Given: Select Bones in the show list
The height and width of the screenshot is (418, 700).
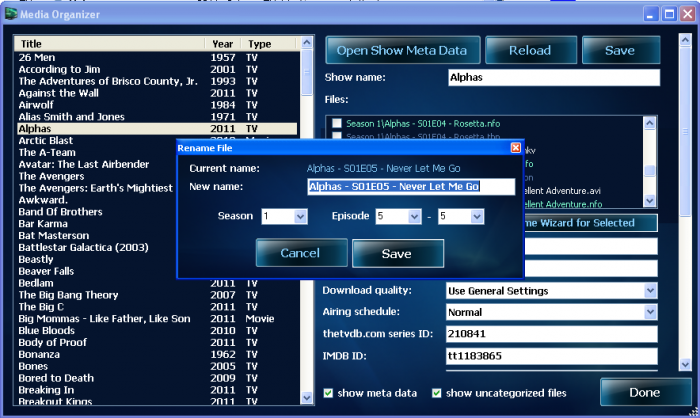Looking at the screenshot, I should (x=157, y=366).
